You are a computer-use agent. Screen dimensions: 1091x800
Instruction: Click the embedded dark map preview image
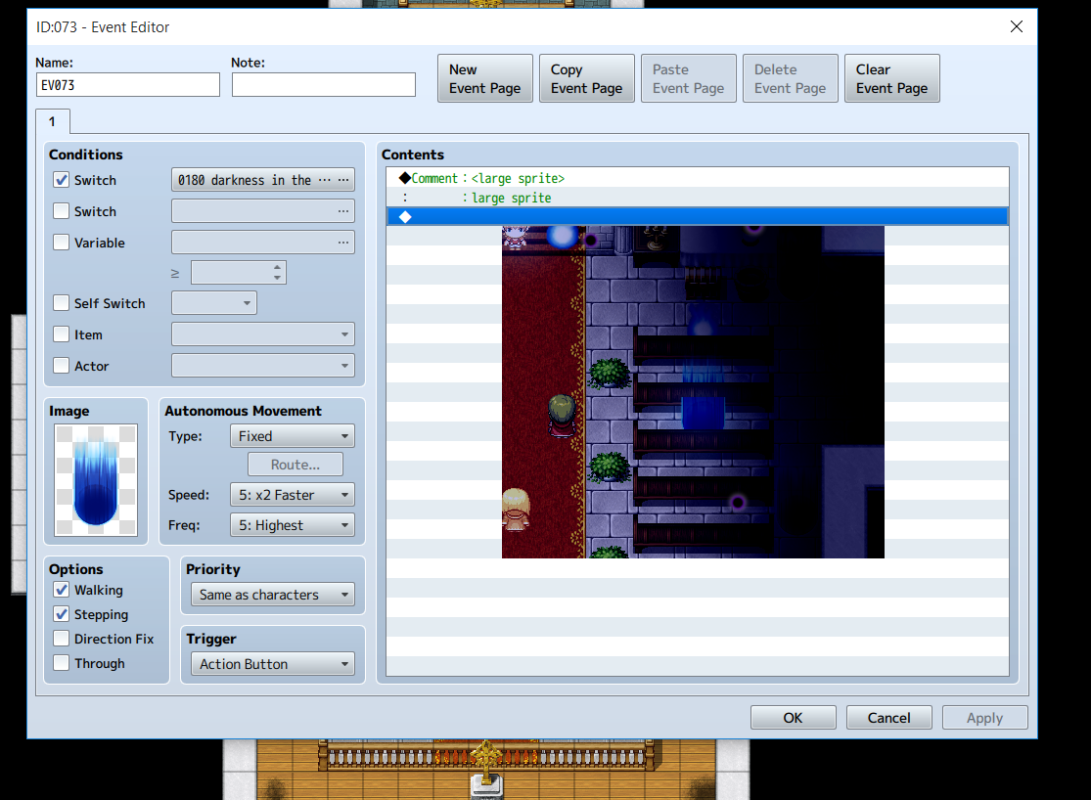693,392
